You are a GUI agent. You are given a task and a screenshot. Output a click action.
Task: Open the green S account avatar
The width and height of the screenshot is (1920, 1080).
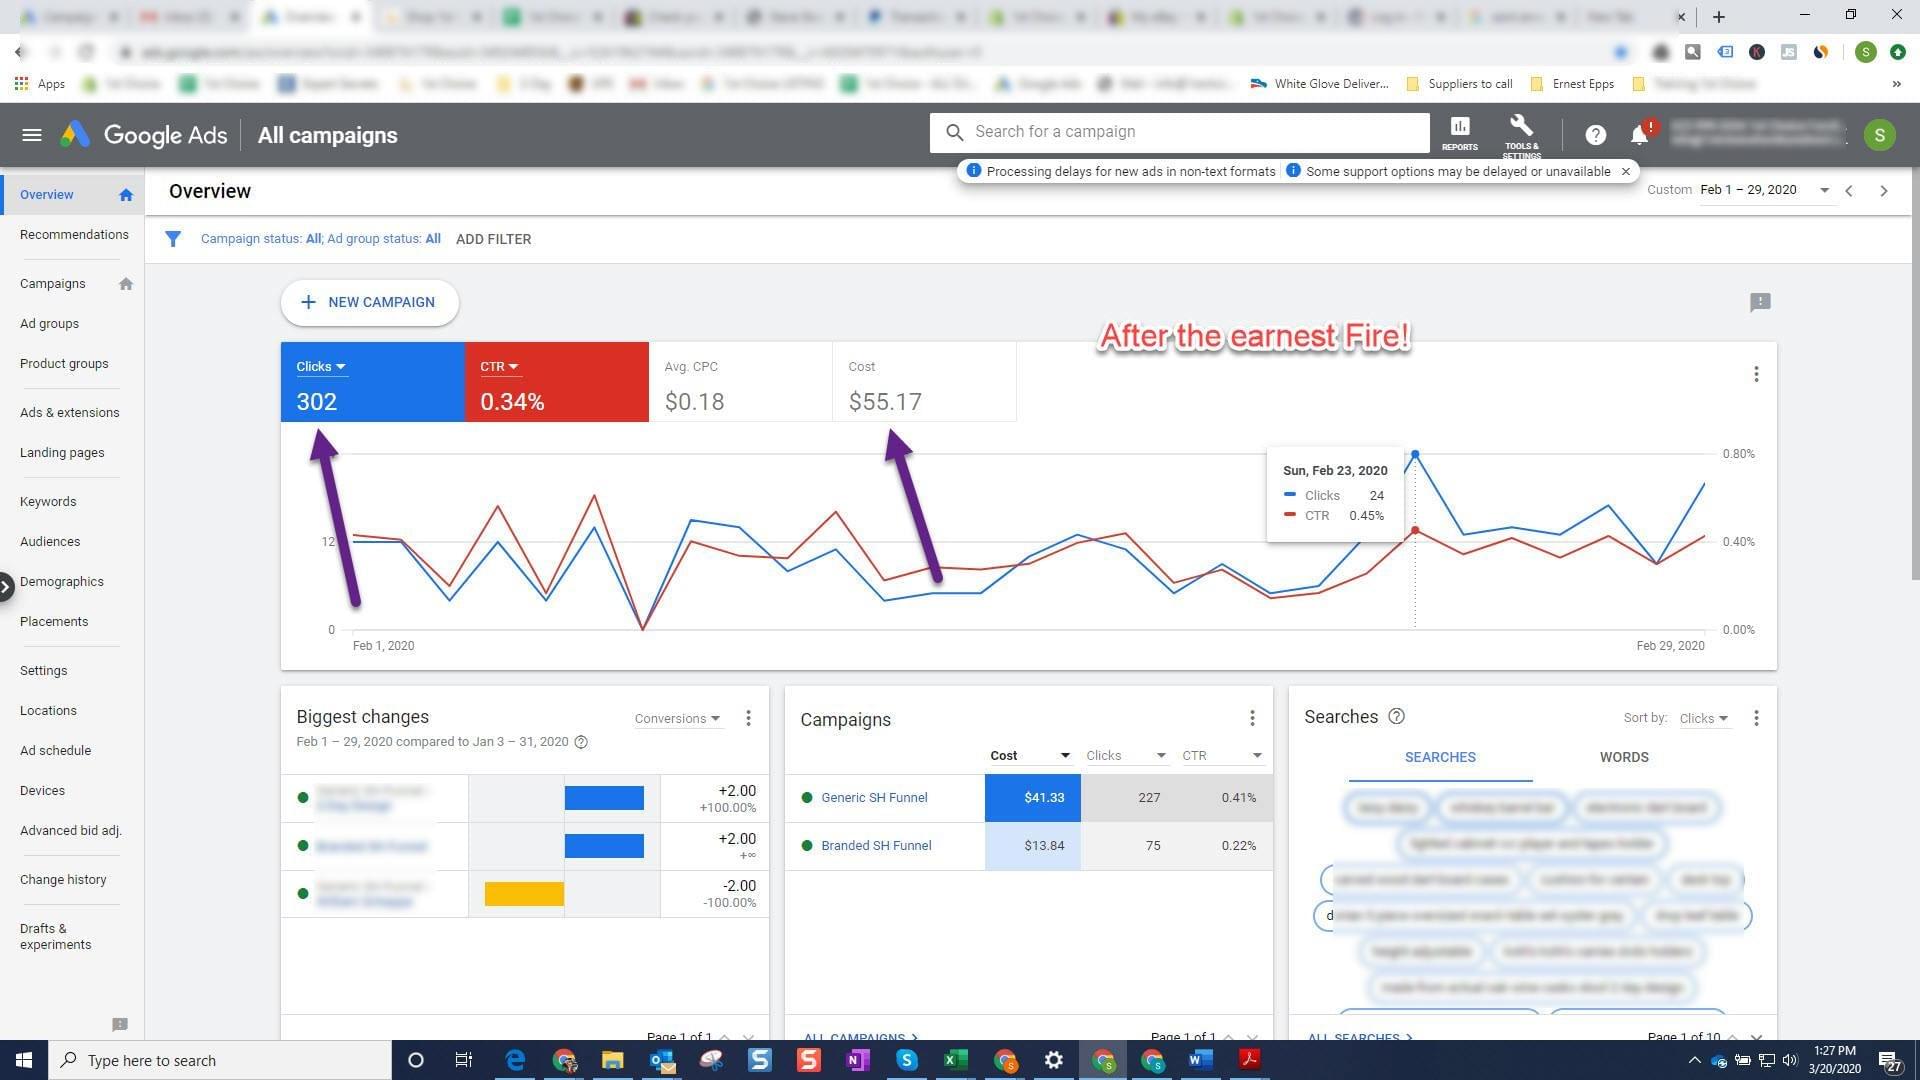(1879, 135)
